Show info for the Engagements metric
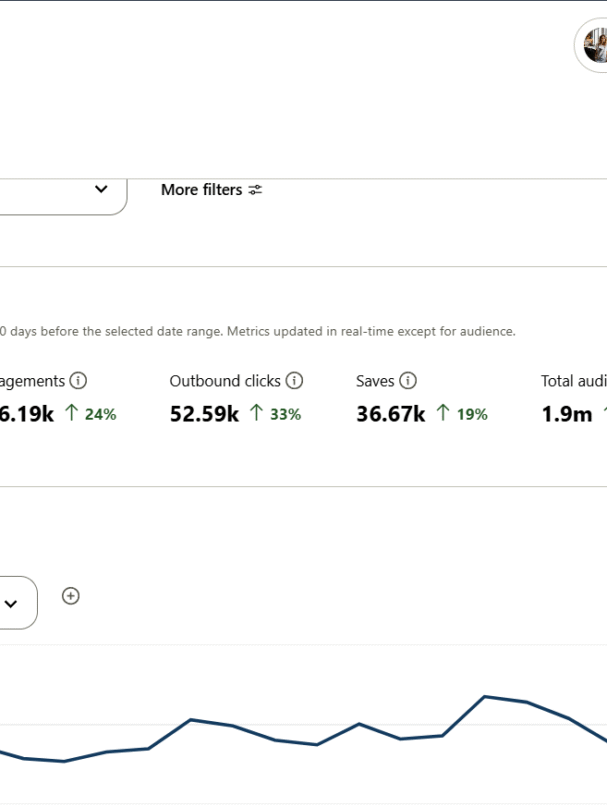This screenshot has width=607, height=807. pos(78,381)
